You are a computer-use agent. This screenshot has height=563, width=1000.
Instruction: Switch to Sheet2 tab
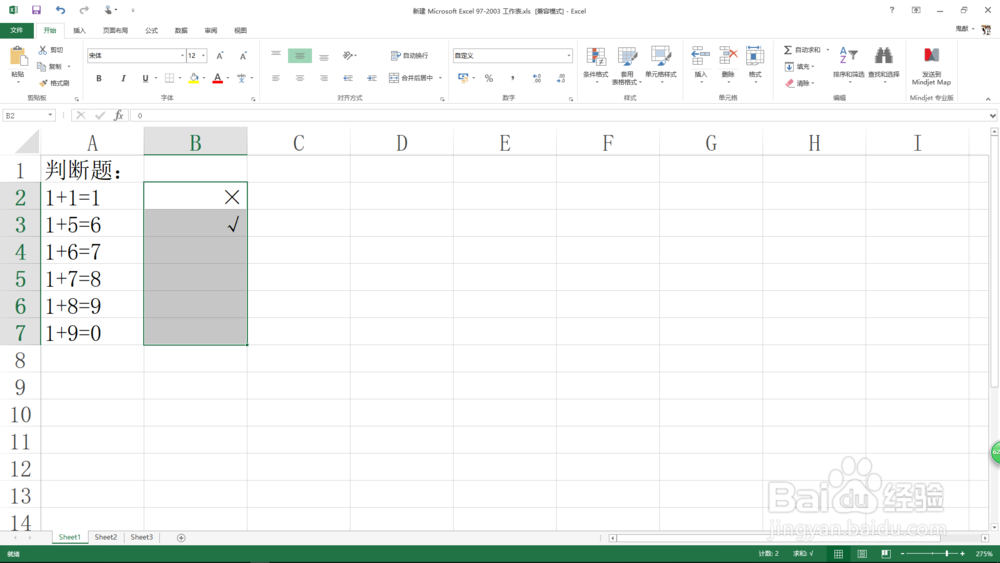tap(106, 537)
